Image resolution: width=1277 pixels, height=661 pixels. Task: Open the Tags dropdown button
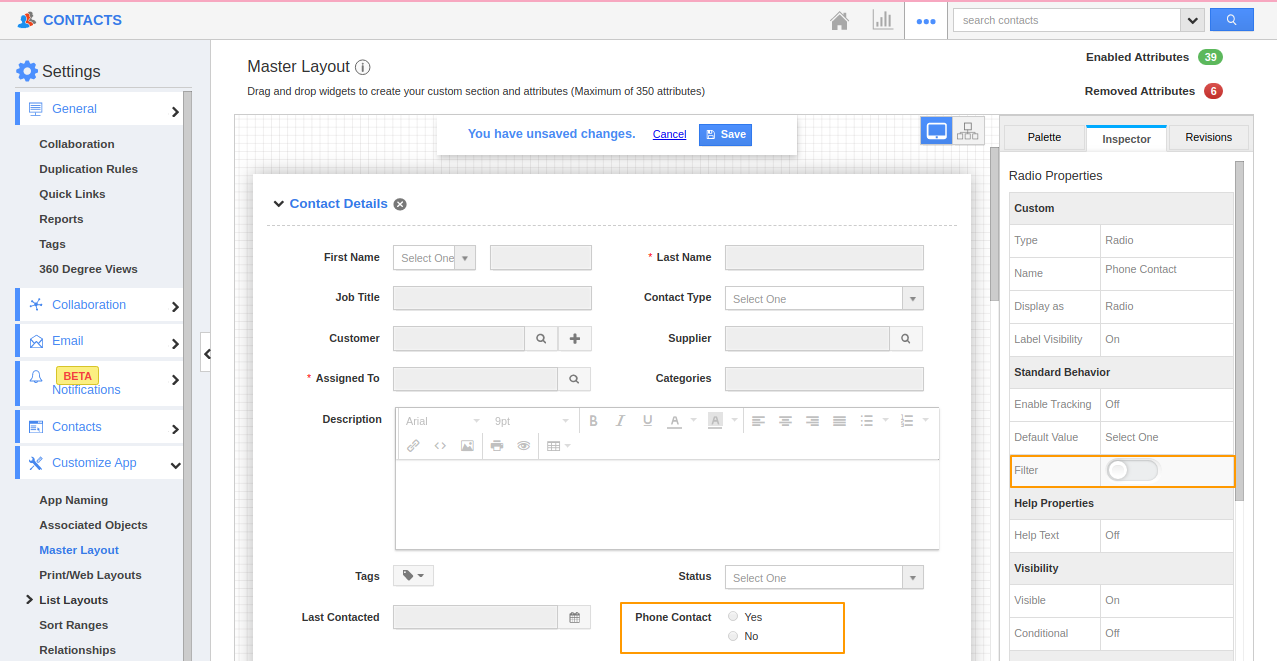point(413,576)
